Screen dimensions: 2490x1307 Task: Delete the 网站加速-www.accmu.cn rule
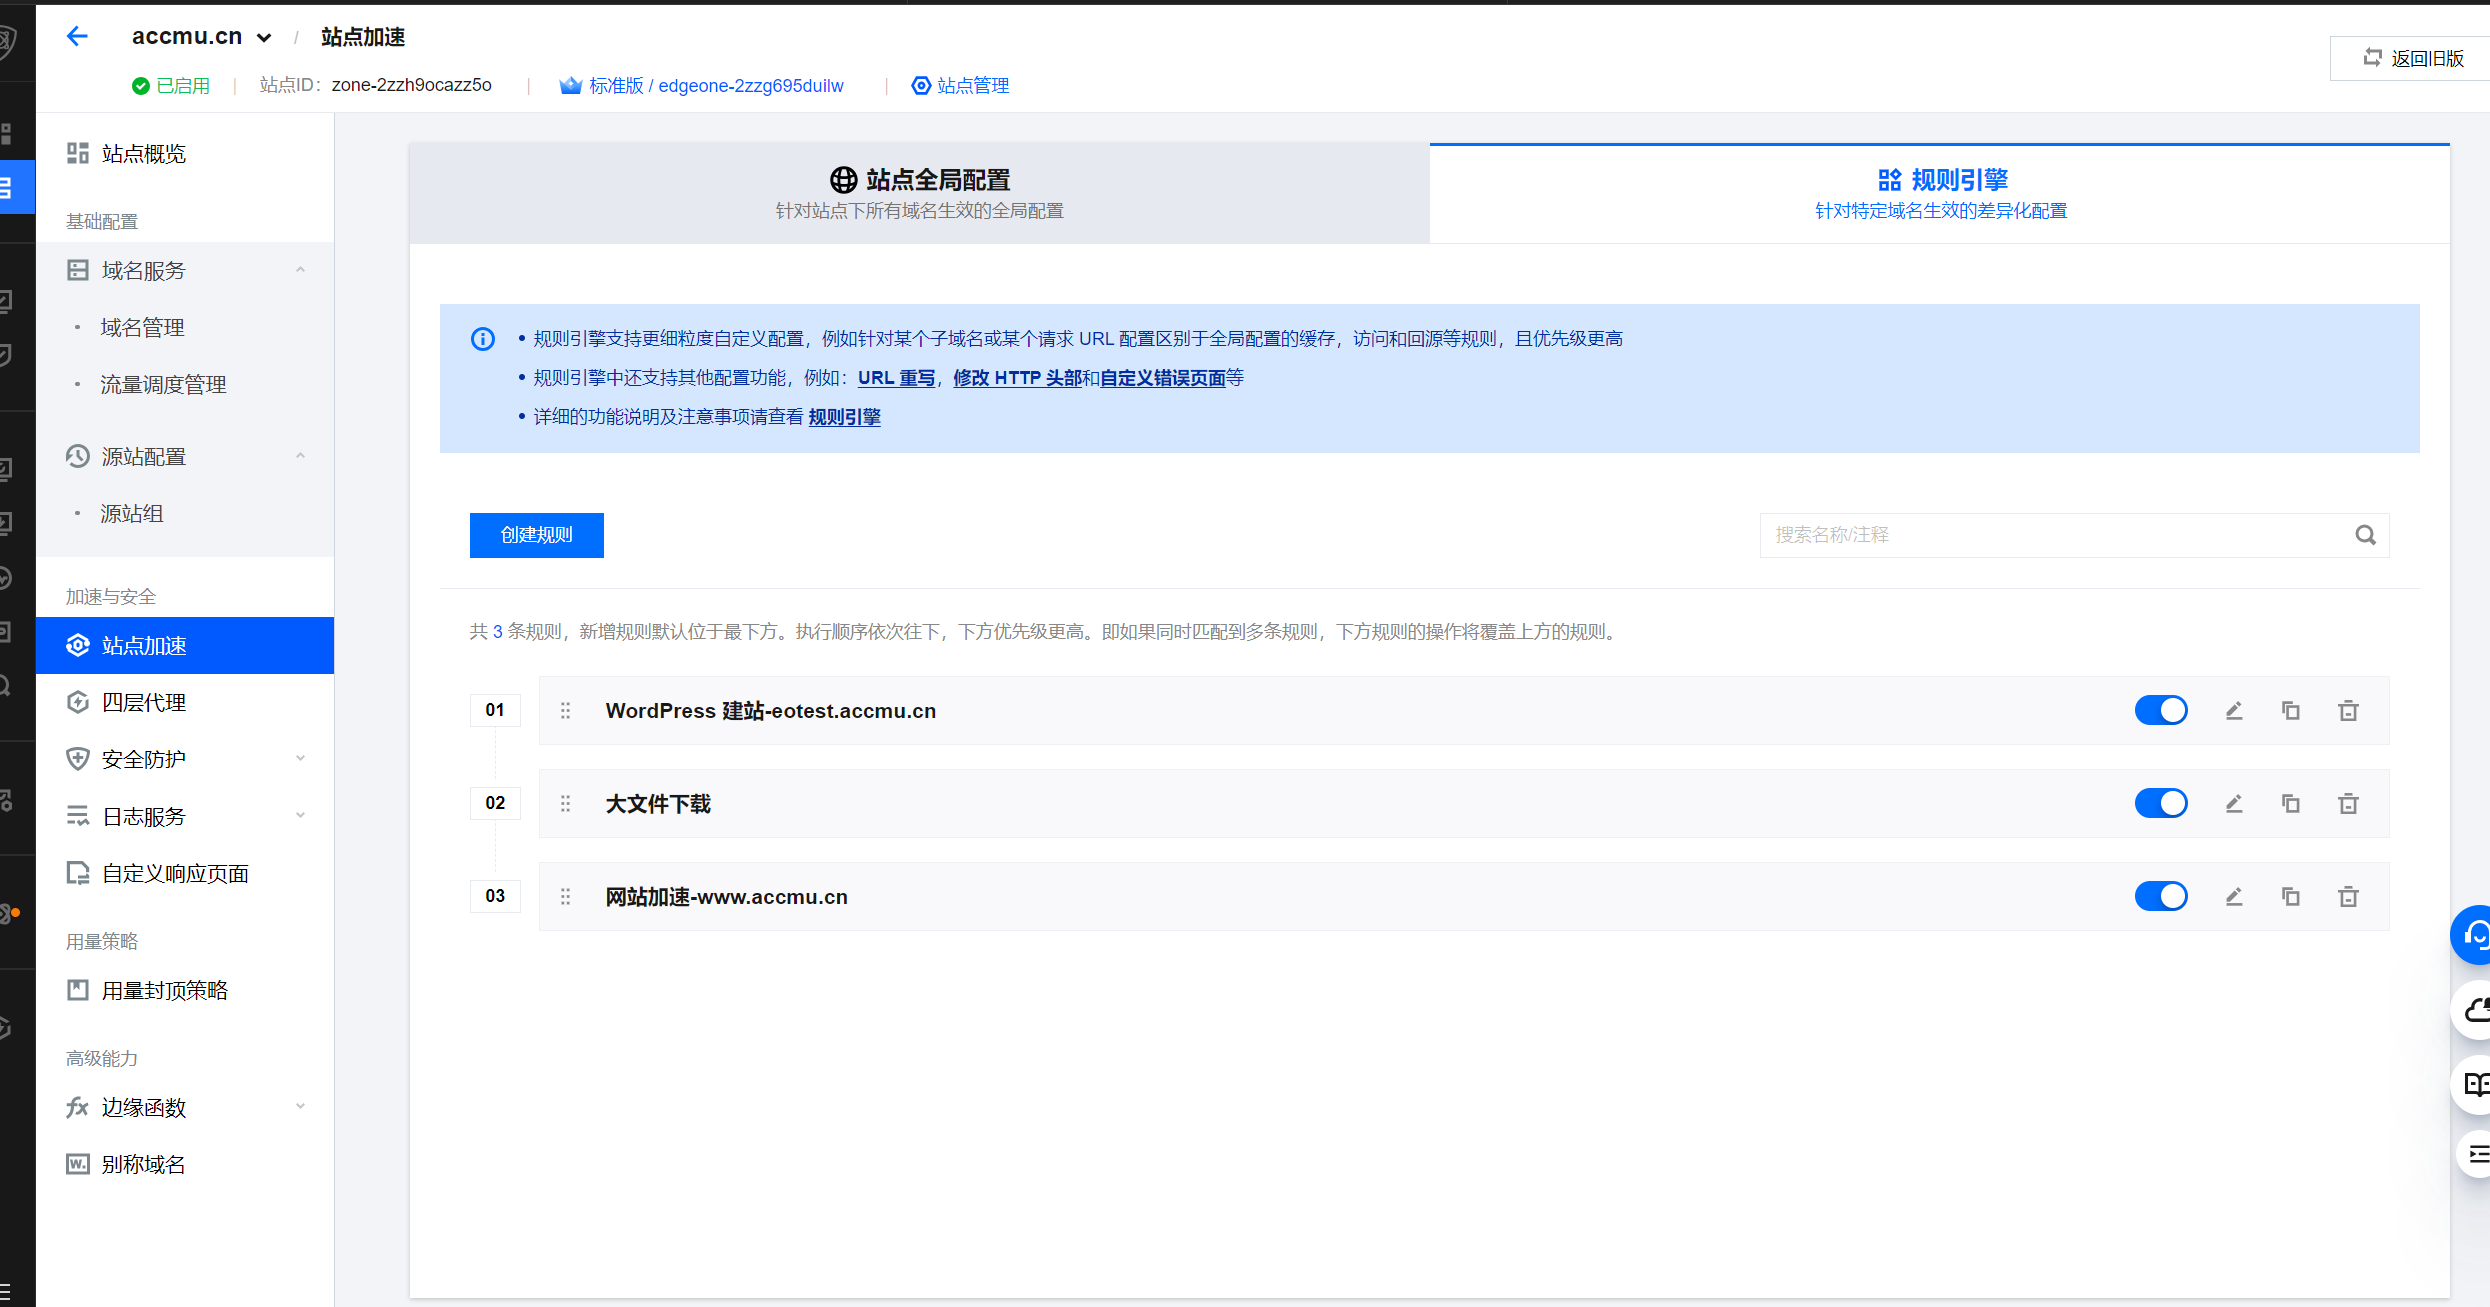point(2348,896)
